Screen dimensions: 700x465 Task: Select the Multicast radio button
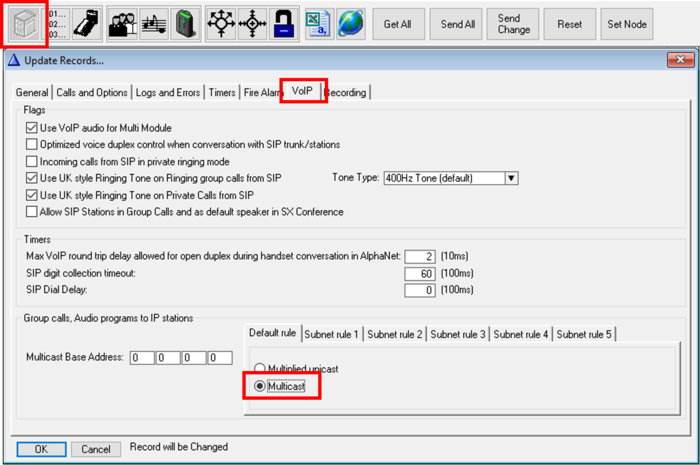pos(259,386)
